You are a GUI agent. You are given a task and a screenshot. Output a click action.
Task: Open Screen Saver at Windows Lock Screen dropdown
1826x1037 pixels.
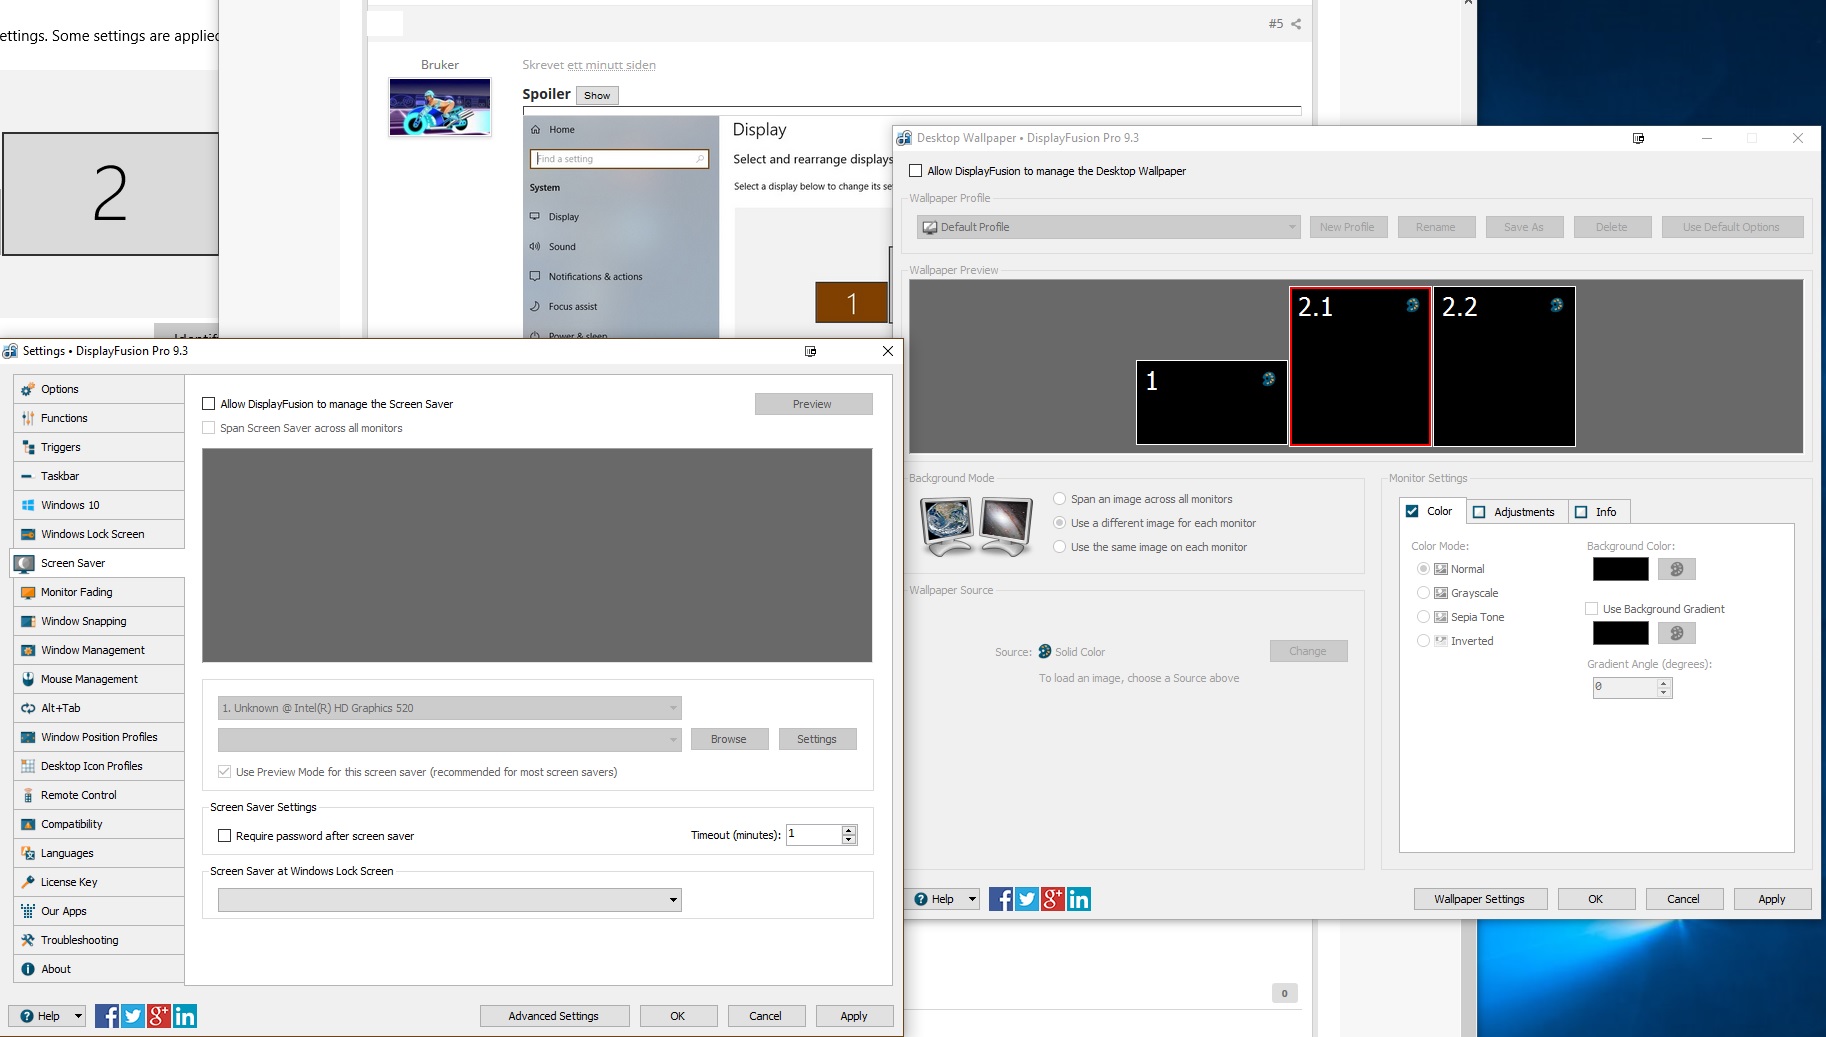450,900
